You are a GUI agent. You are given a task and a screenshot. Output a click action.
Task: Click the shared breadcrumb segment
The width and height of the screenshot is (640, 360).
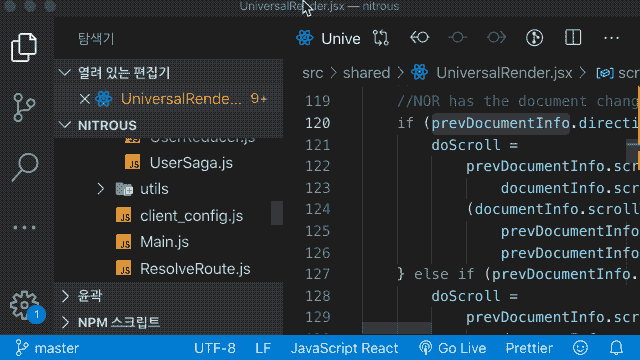(367, 73)
